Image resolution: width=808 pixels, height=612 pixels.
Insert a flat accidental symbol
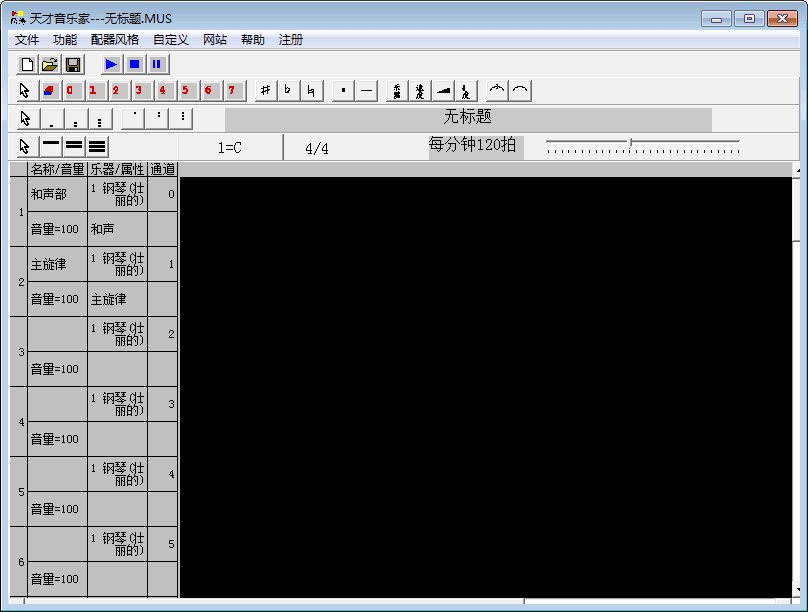coord(288,91)
